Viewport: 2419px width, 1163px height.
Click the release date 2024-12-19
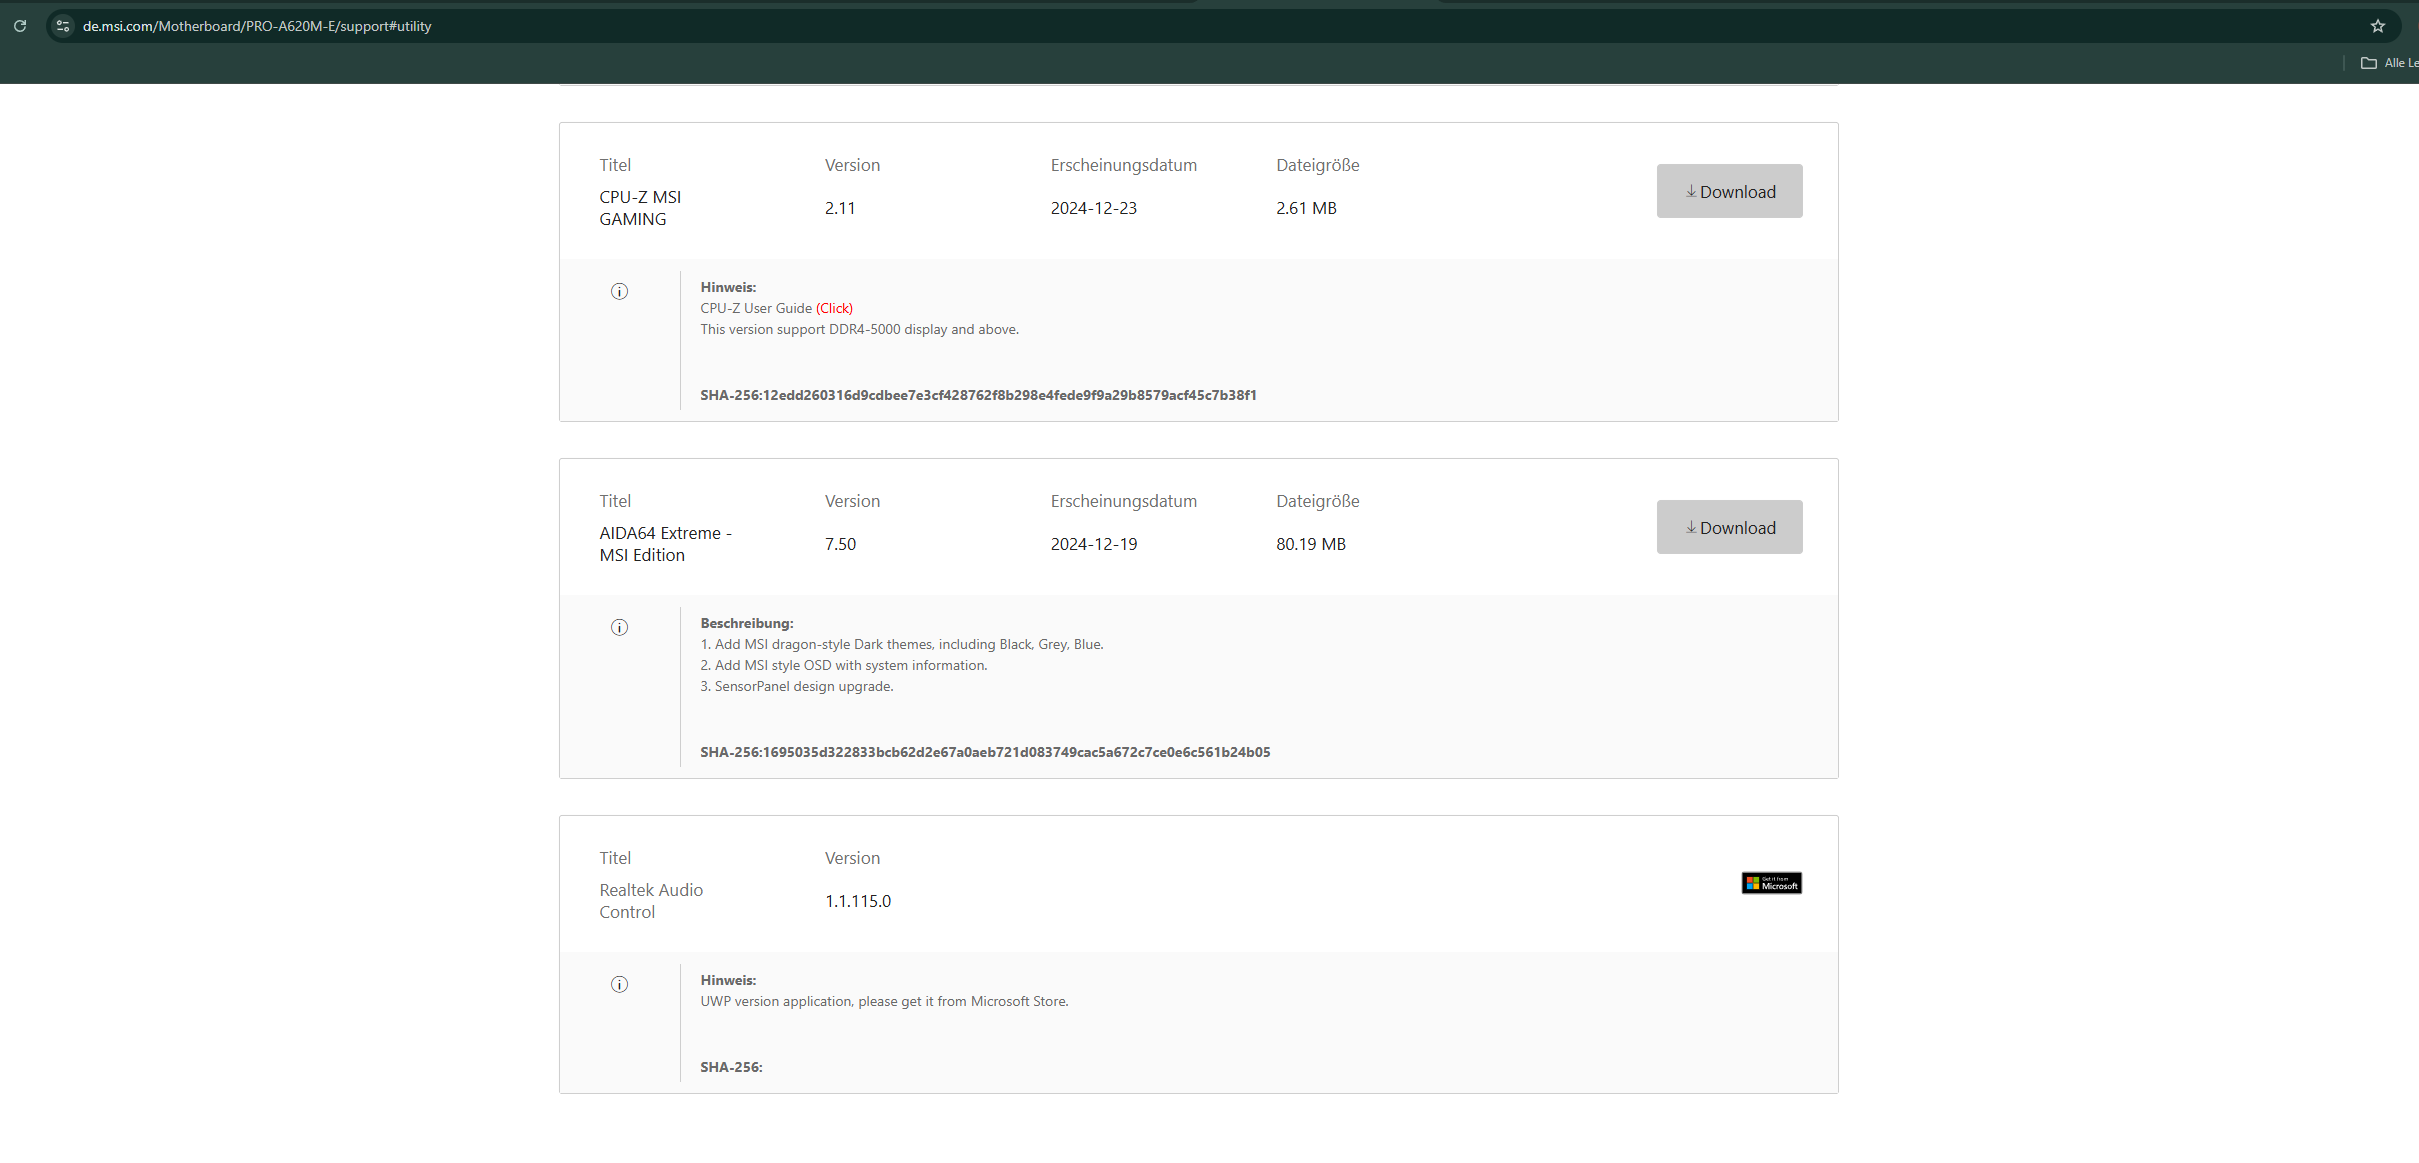click(1094, 544)
